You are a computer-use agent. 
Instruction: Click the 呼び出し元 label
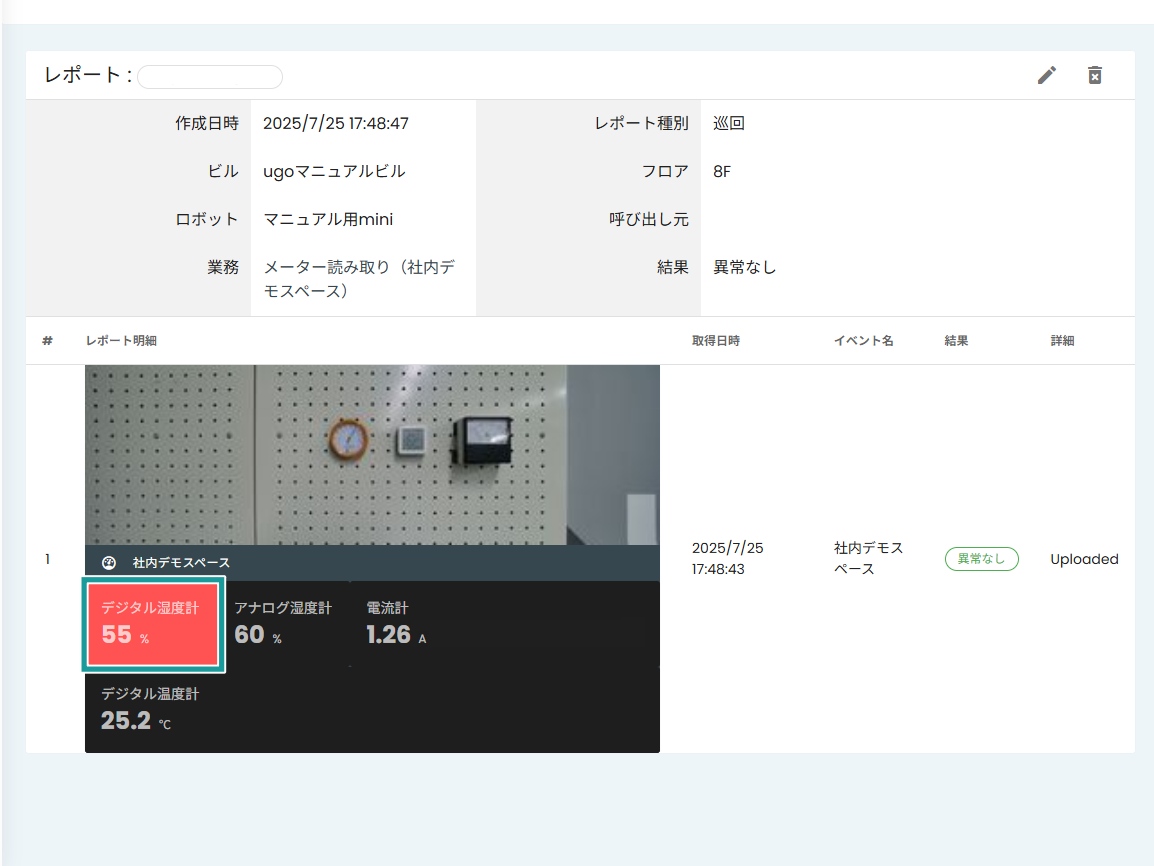pos(649,219)
